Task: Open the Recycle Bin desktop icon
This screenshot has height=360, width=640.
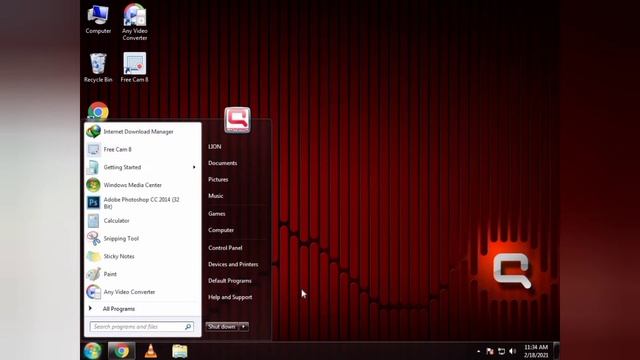Action: pyautogui.click(x=98, y=68)
